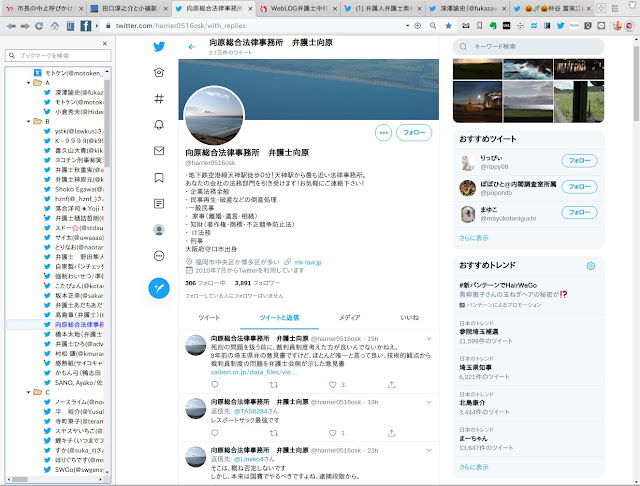The width and height of the screenshot is (640, 486).
Task: Click the back arrow beside profile name
Action: 192,47
